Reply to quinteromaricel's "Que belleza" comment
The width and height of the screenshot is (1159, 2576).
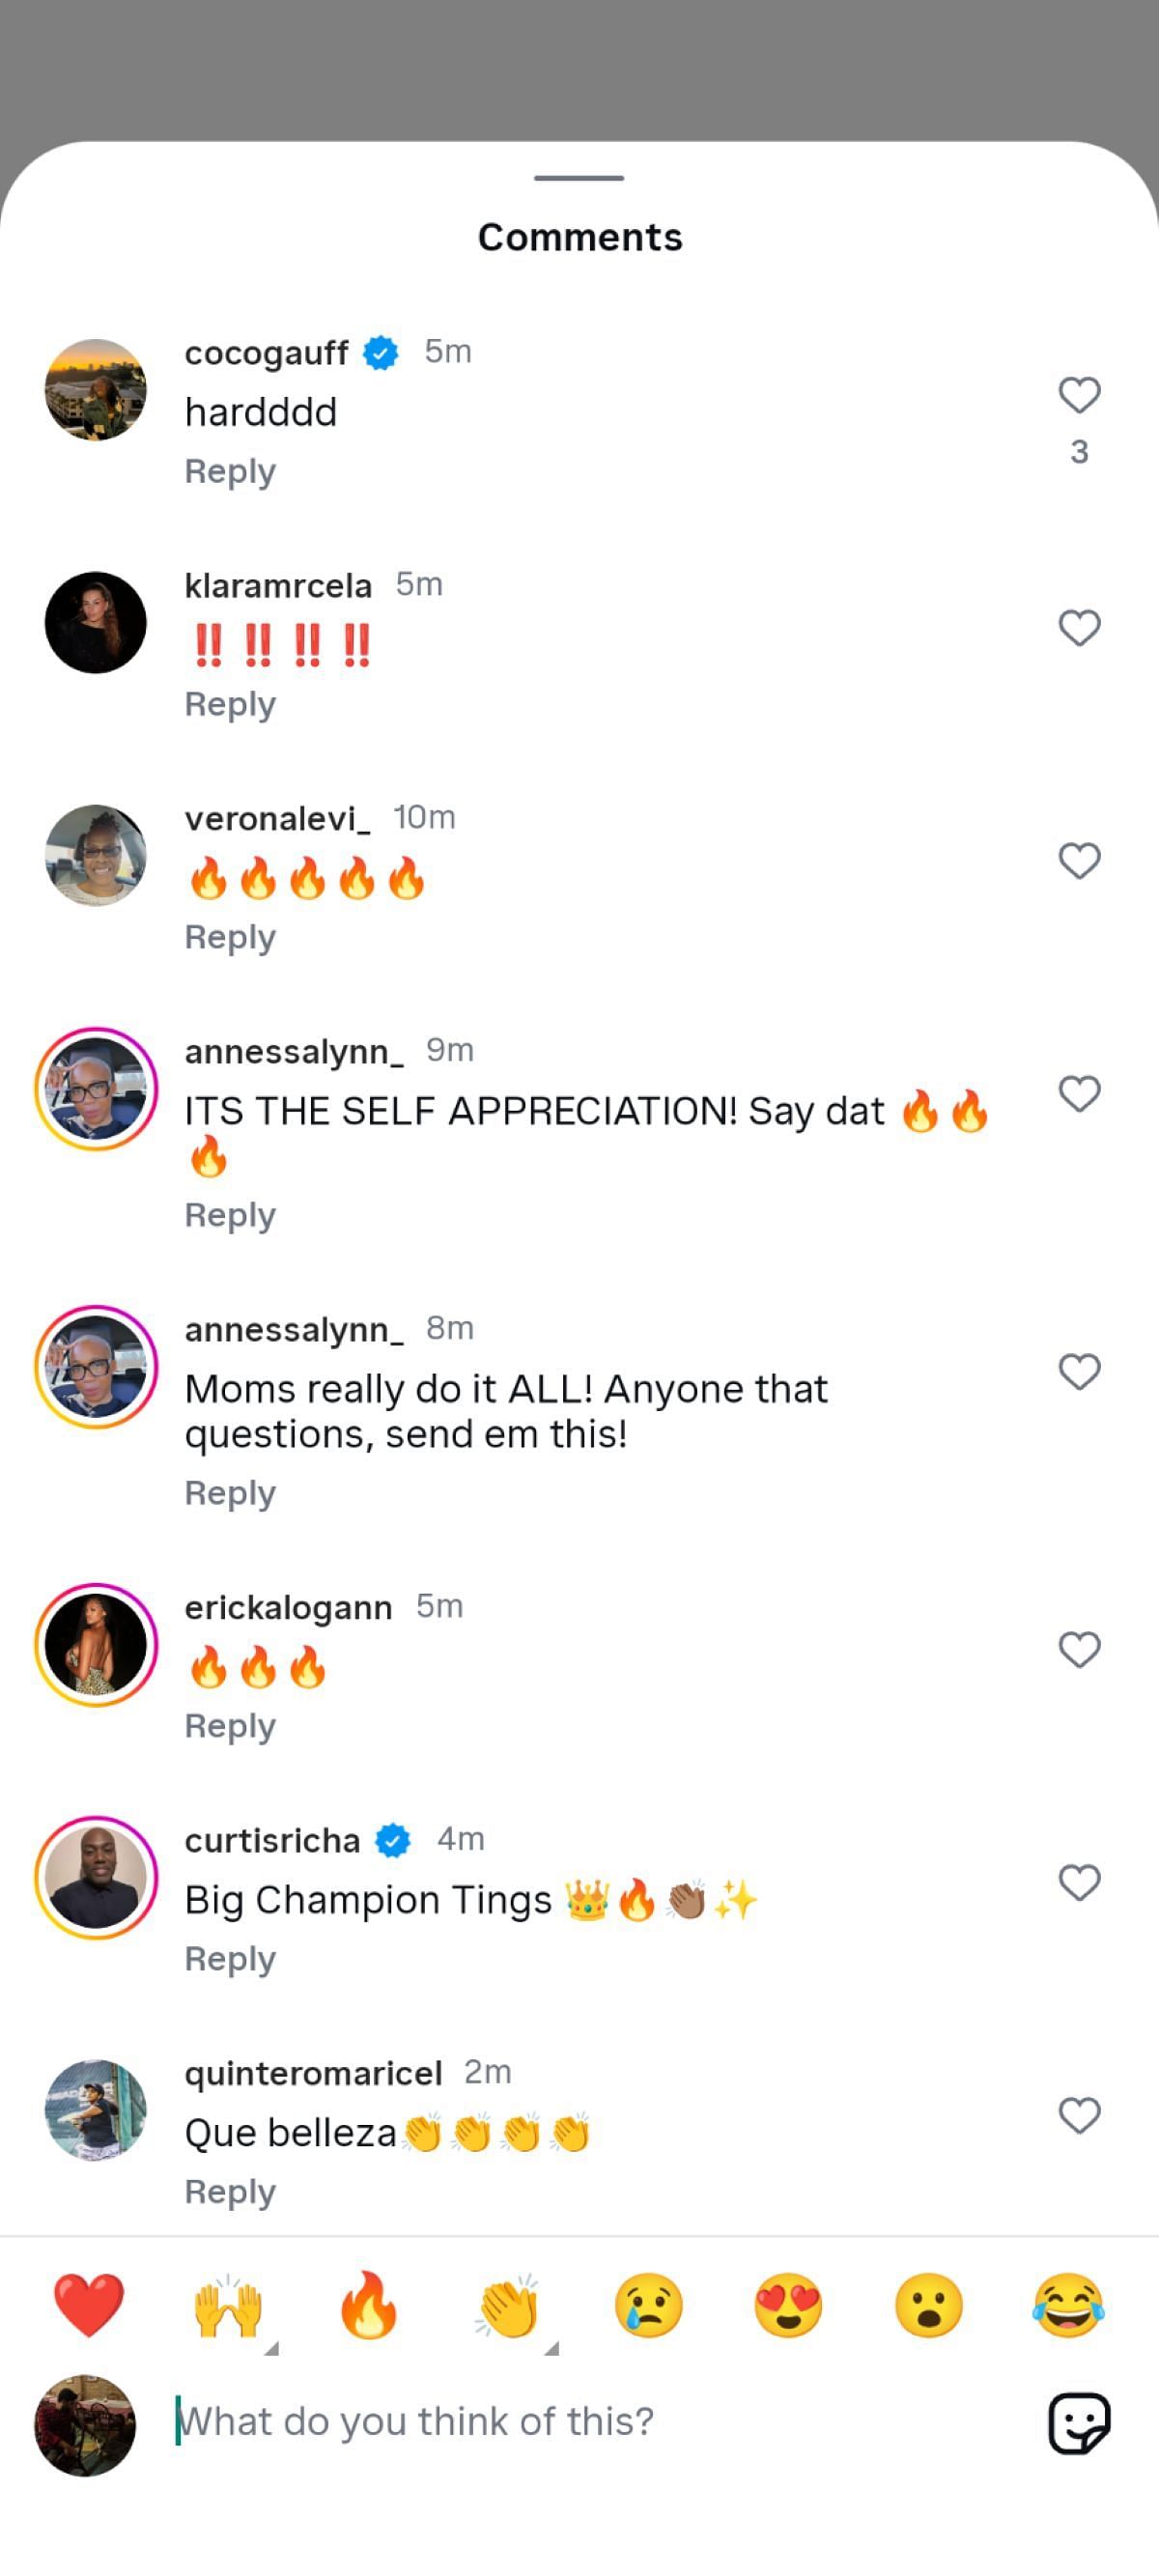tap(230, 2192)
